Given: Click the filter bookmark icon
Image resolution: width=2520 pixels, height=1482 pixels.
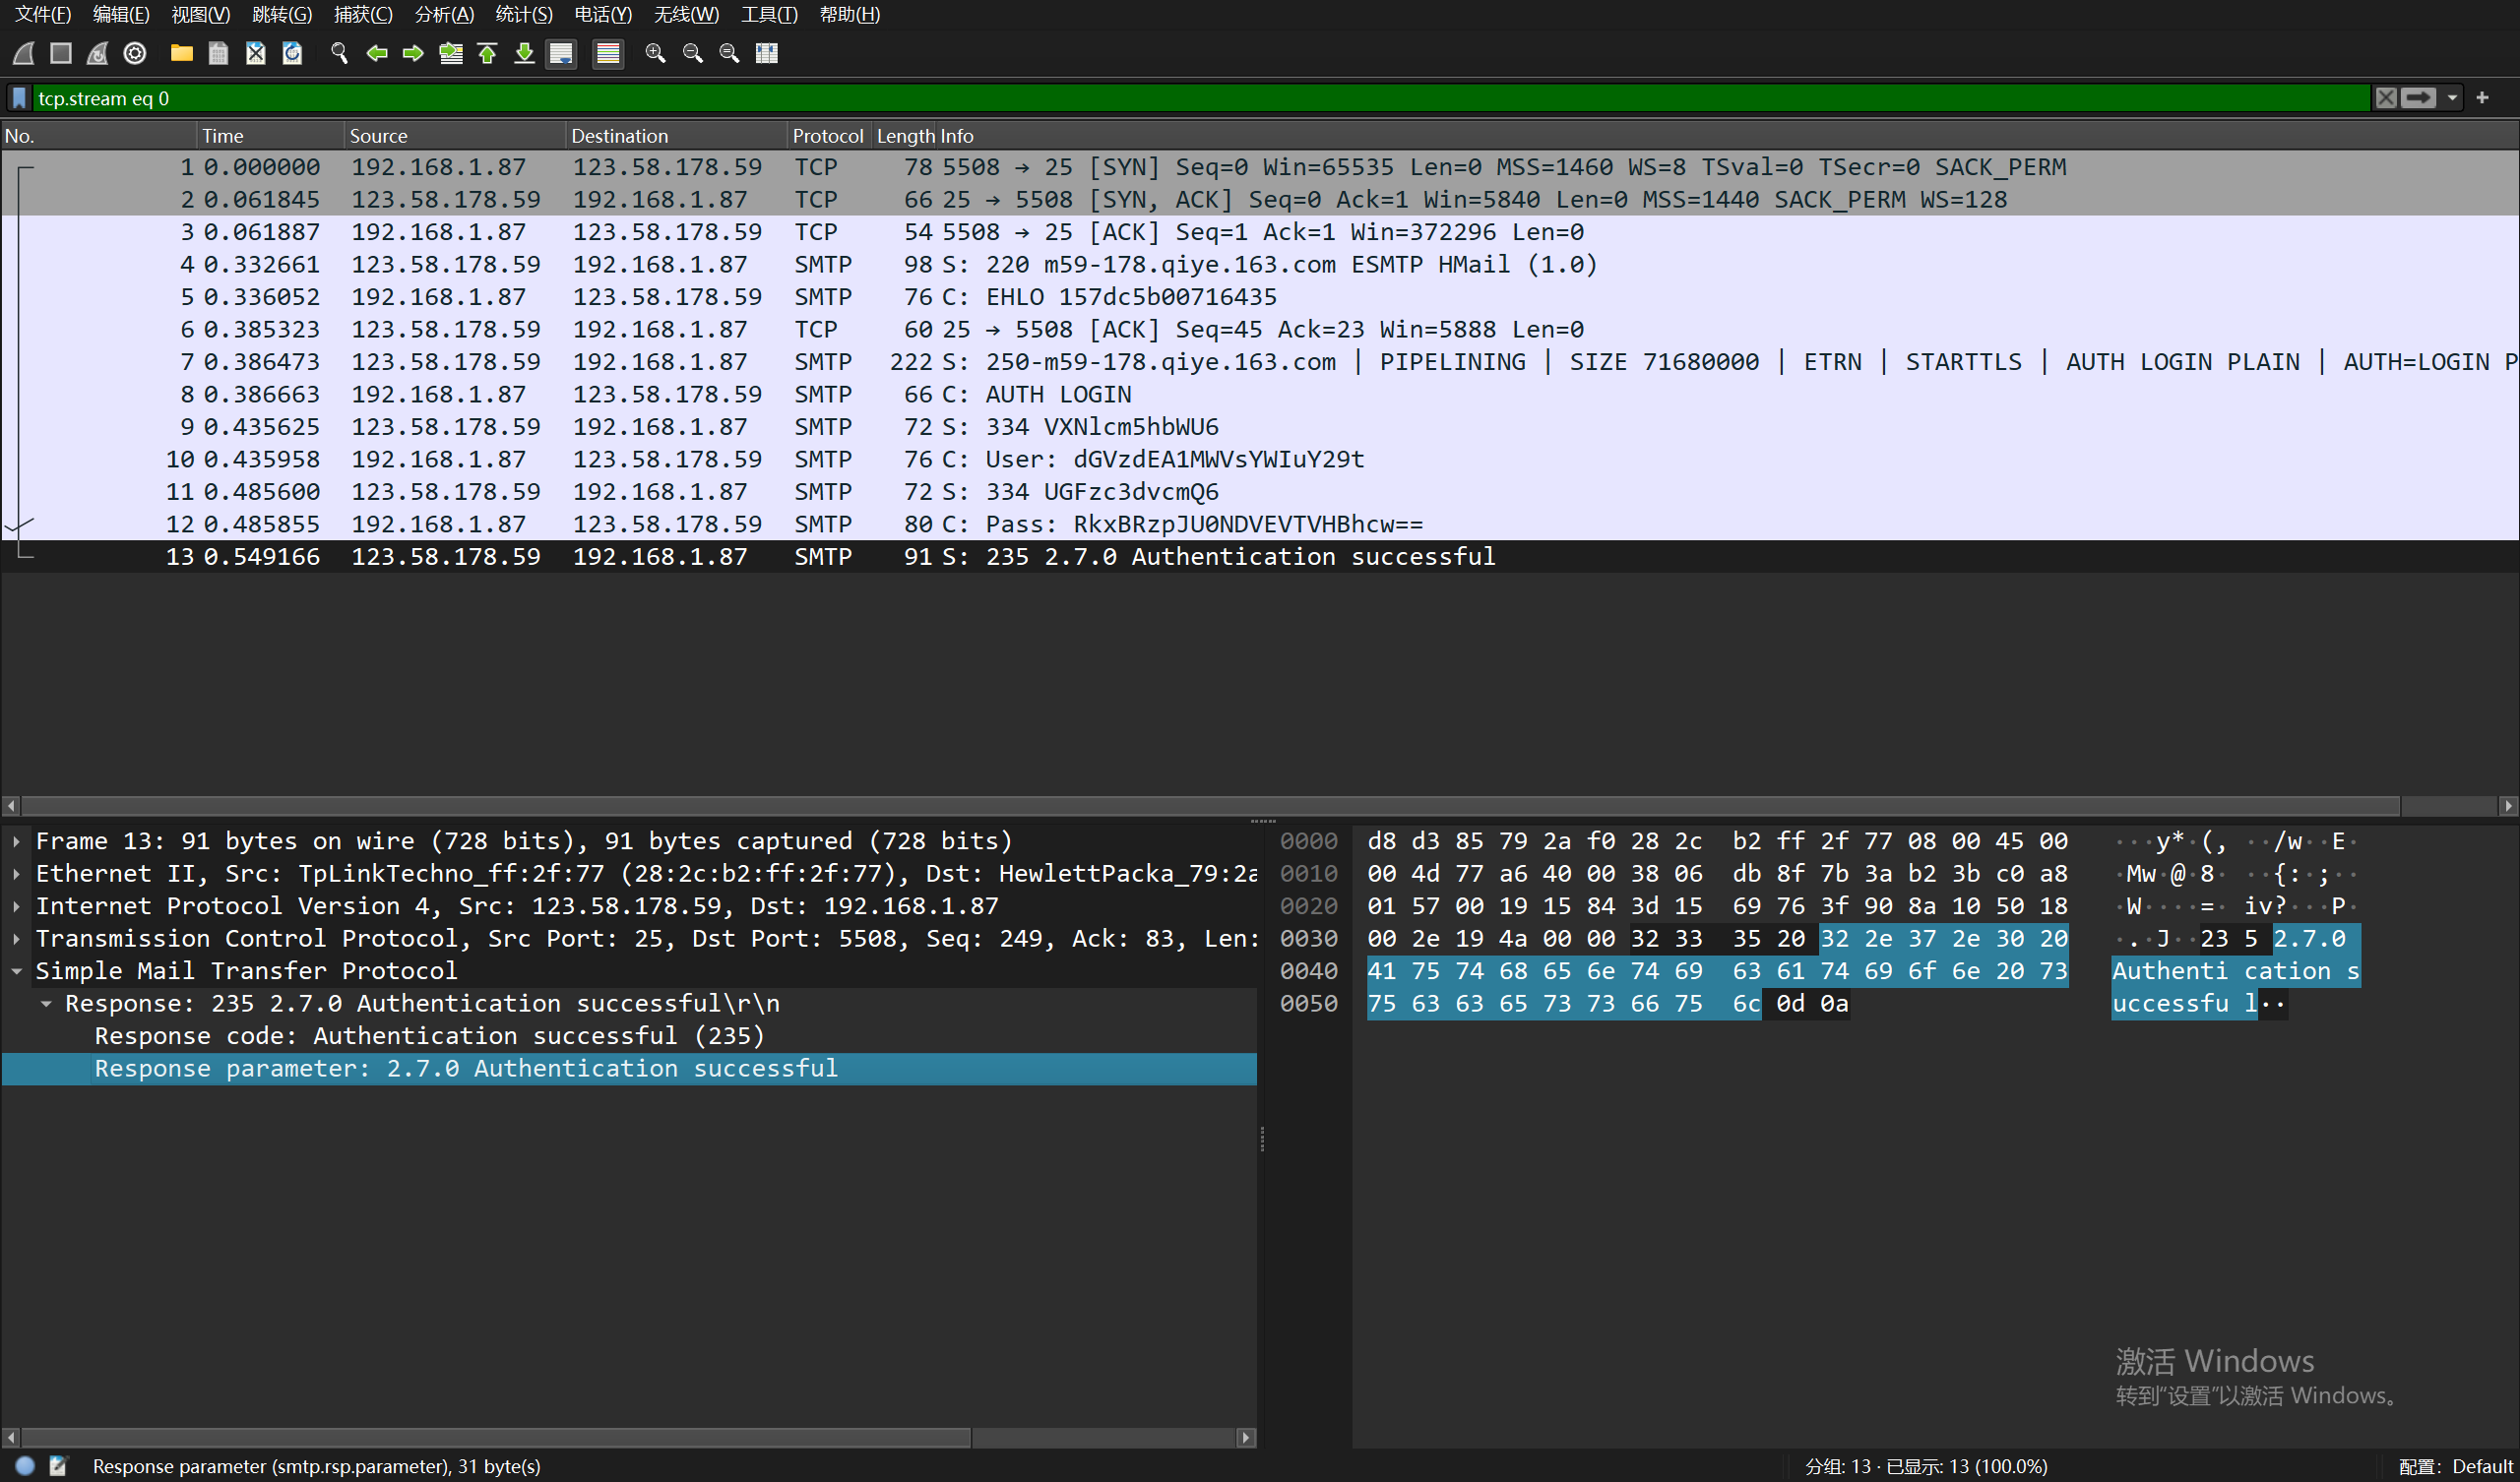Looking at the screenshot, I should (x=19, y=98).
